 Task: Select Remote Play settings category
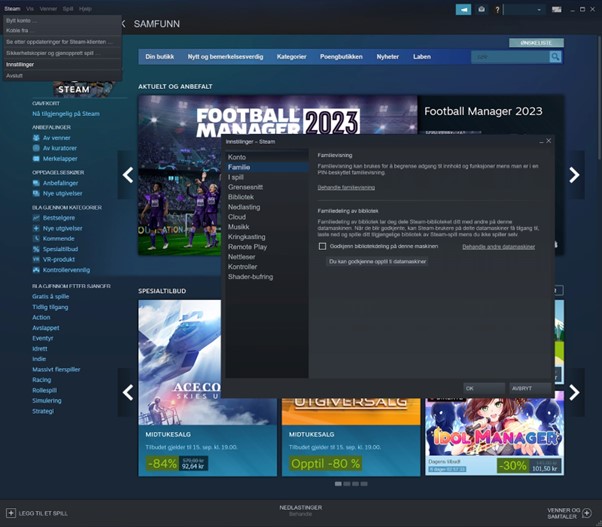[x=266, y=247]
